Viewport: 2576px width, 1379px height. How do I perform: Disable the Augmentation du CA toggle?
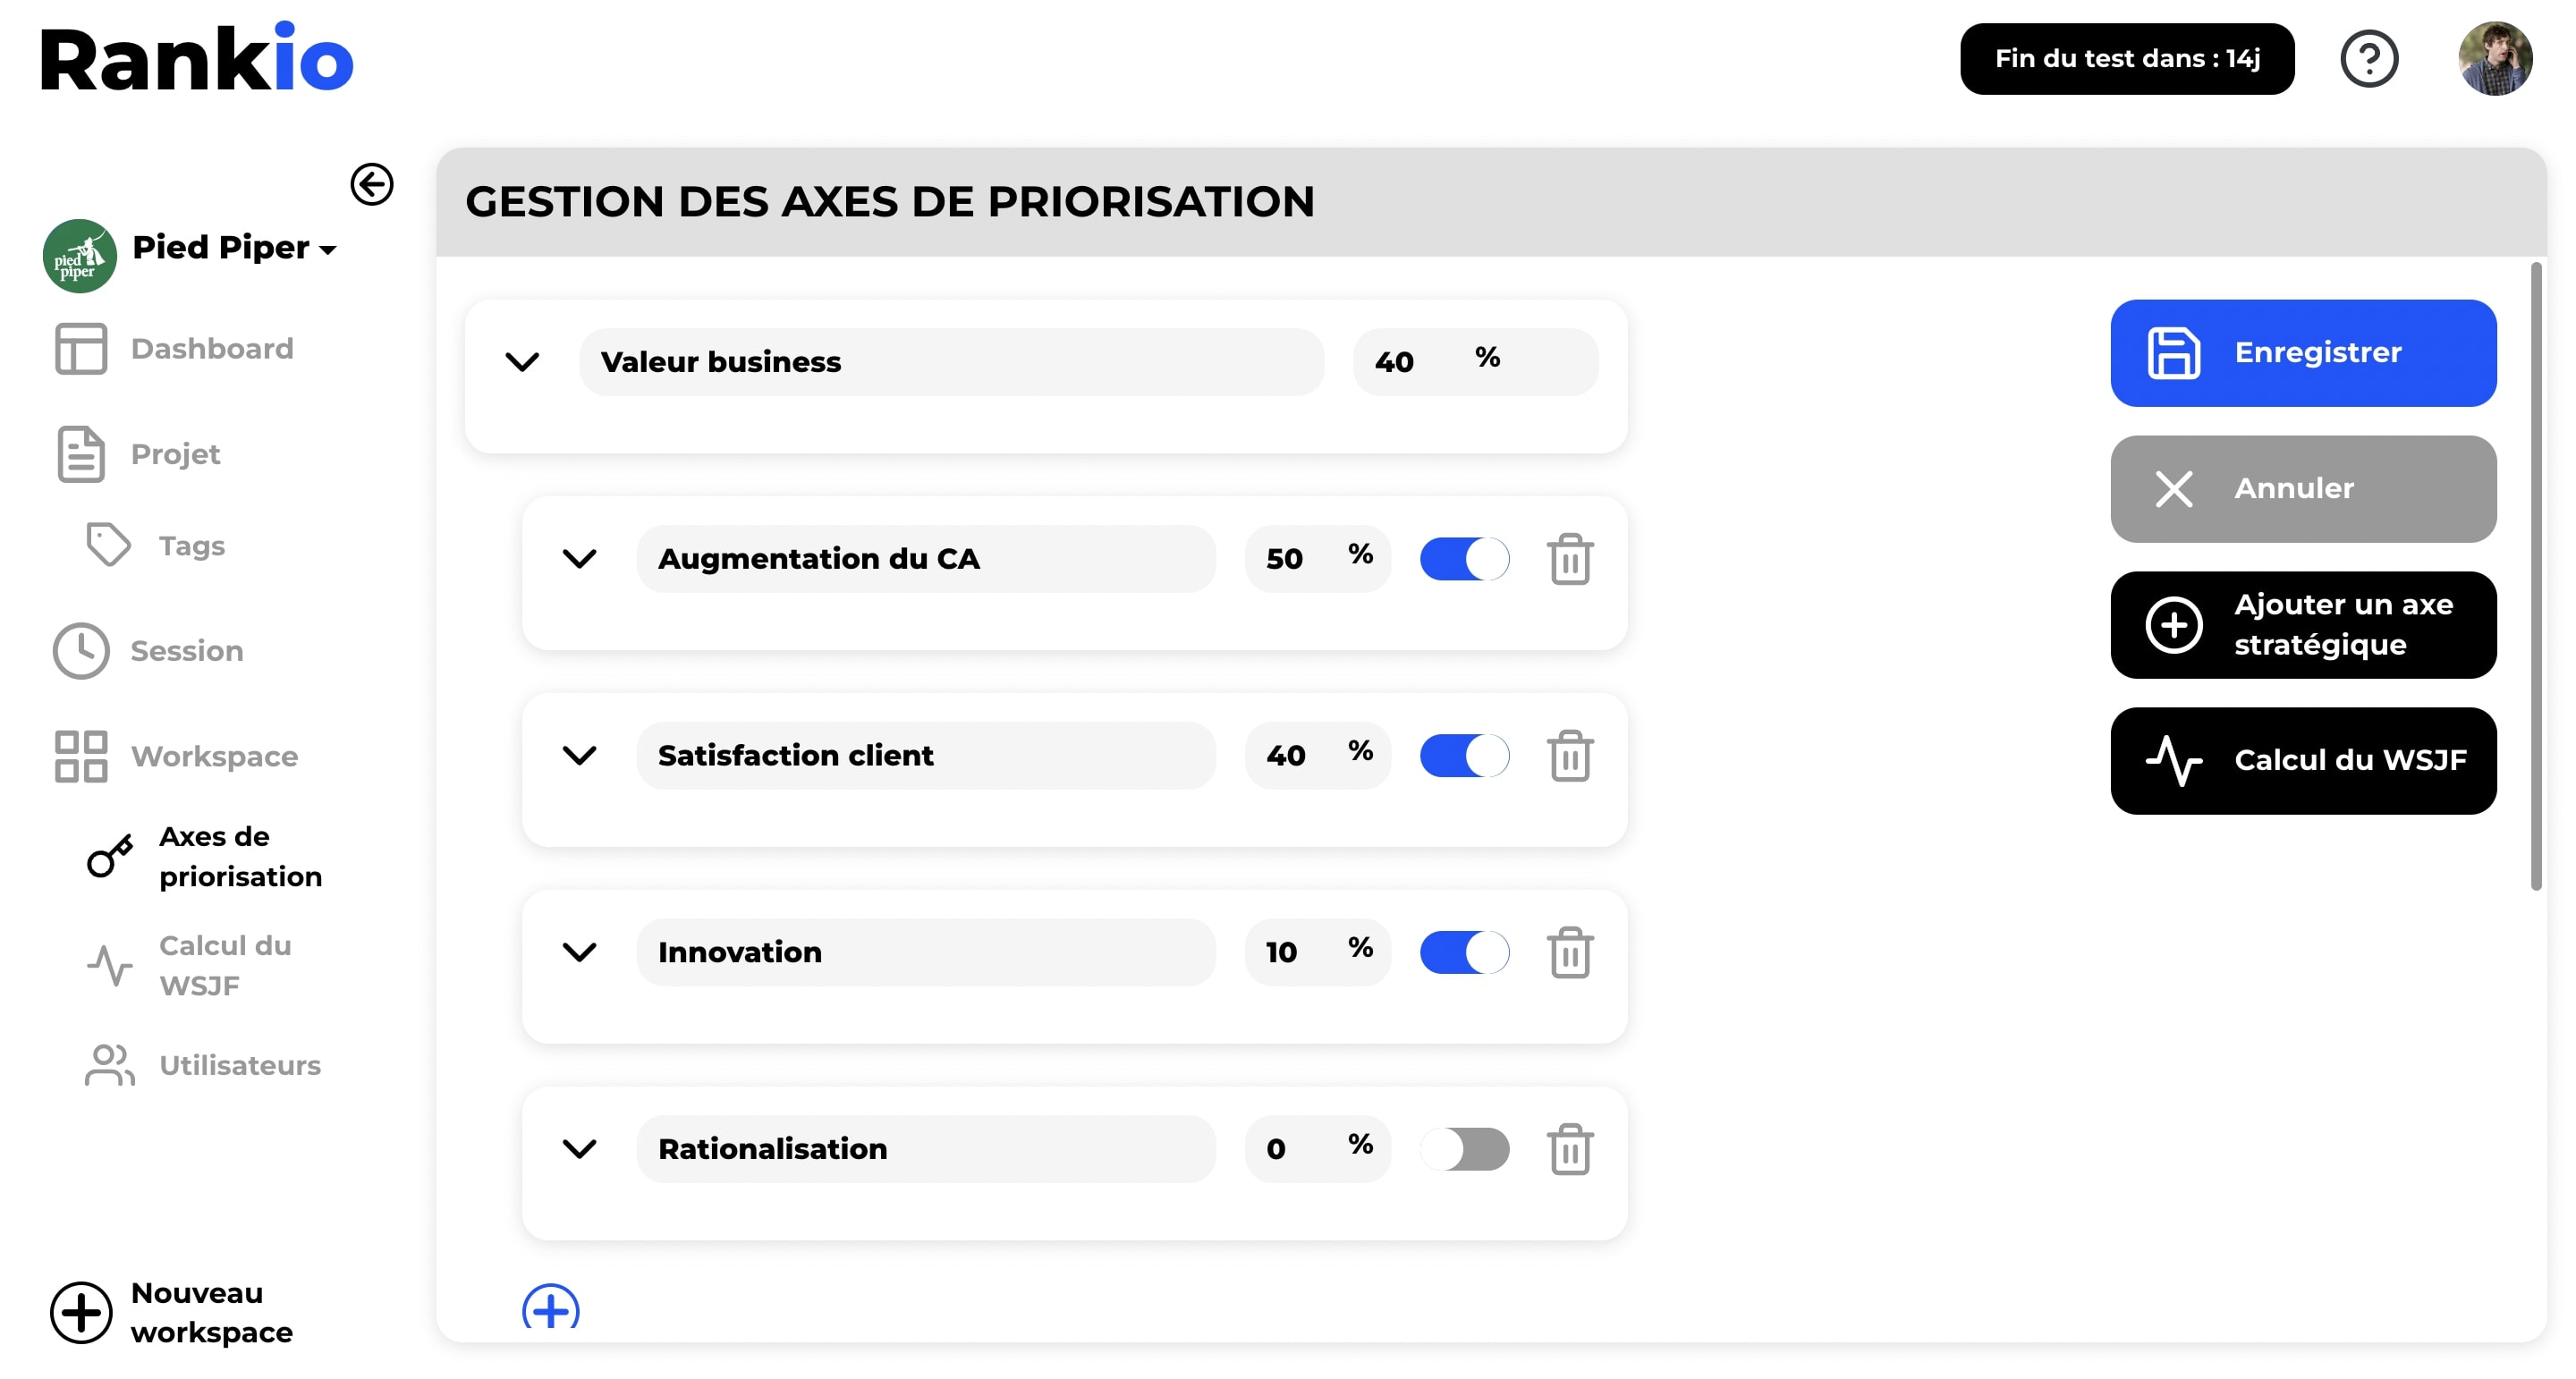(1464, 559)
